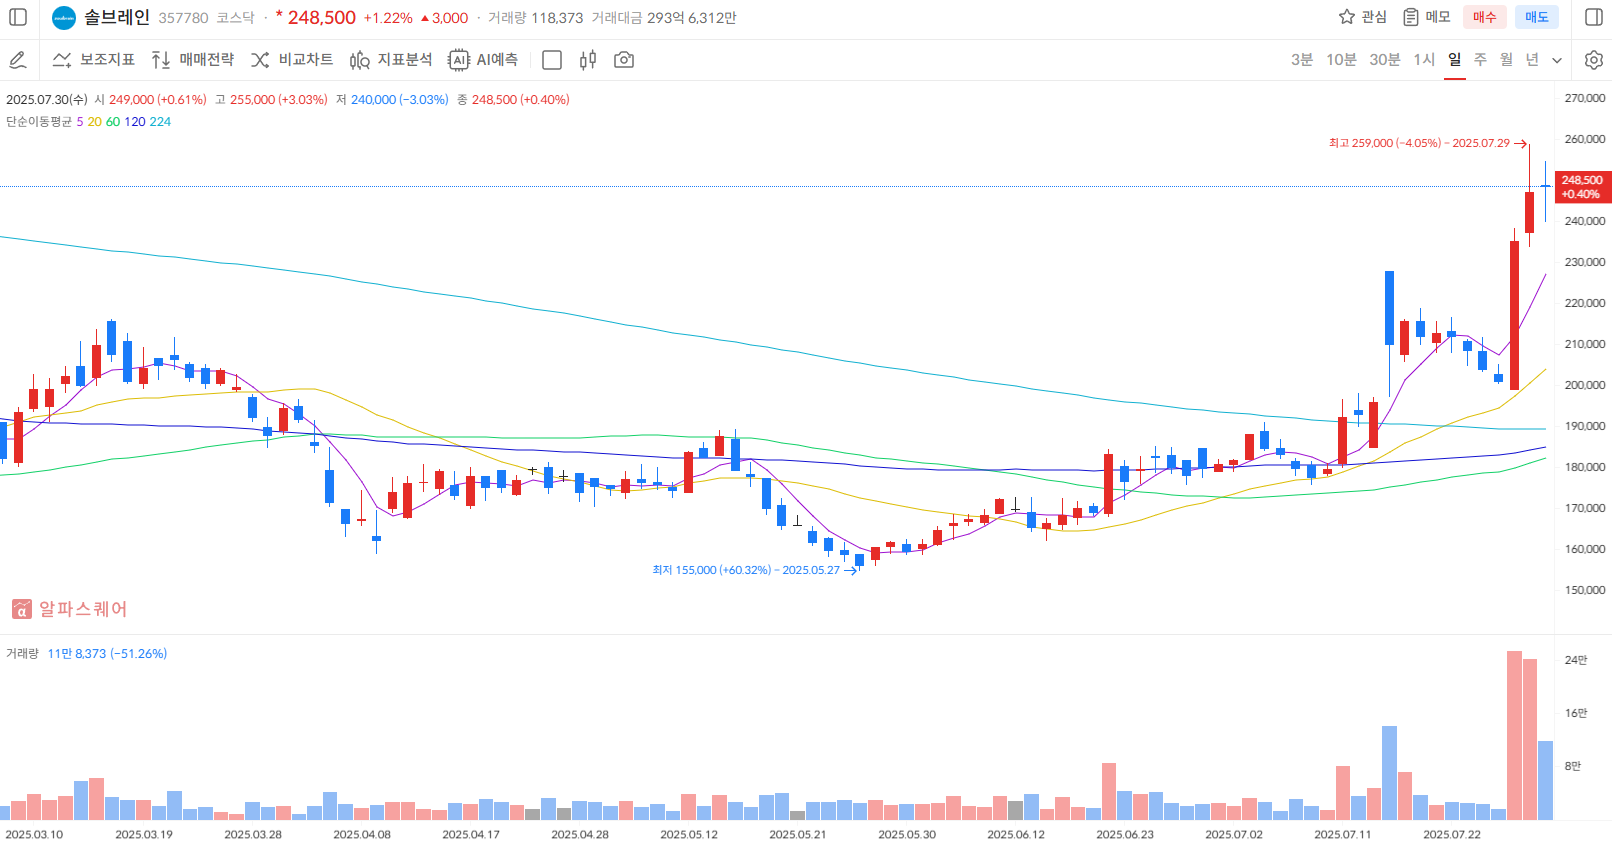The width and height of the screenshot is (1612, 842).
Task: Click the 솔브레인 stock name
Action: click(x=117, y=17)
